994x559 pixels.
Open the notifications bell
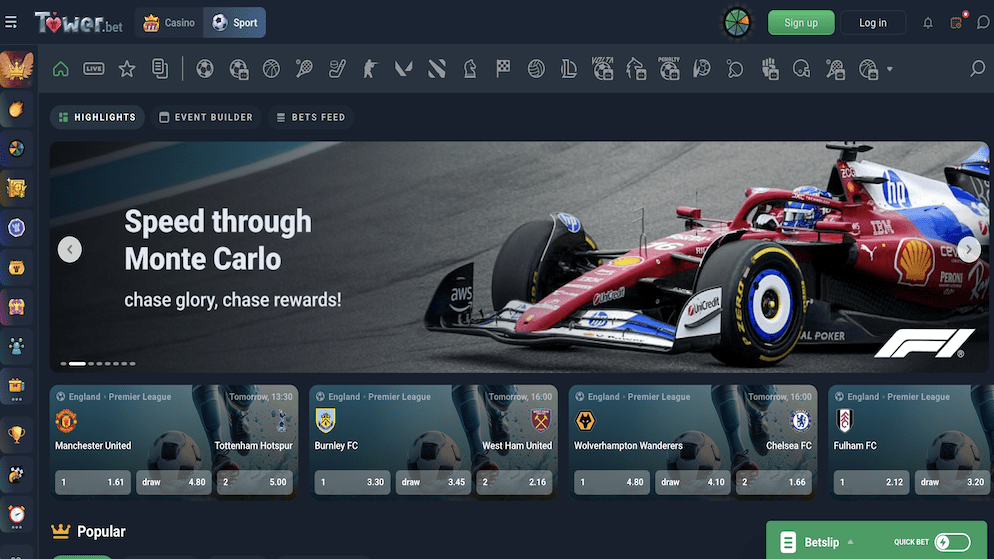point(928,23)
